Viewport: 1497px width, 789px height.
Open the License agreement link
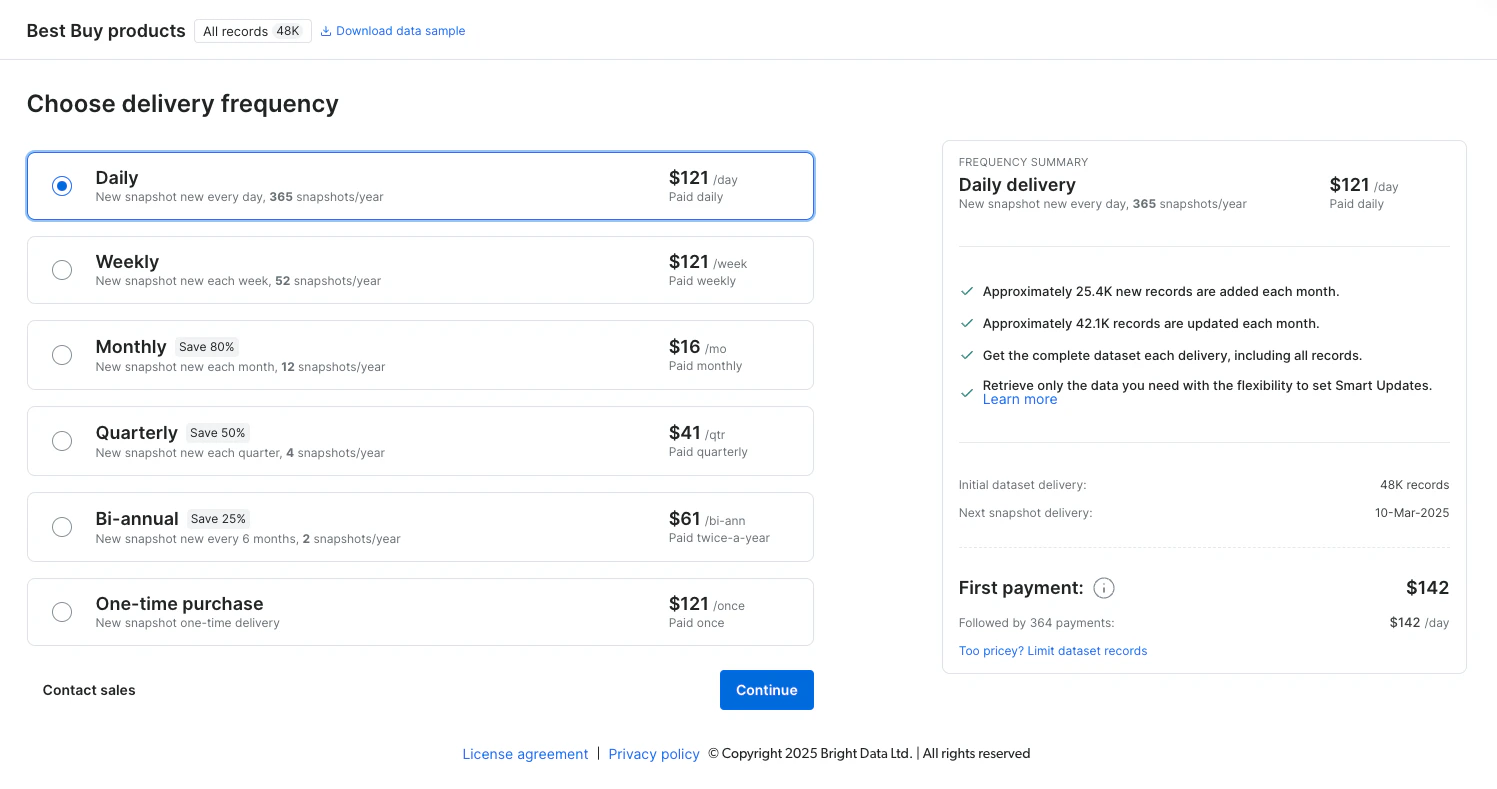525,754
